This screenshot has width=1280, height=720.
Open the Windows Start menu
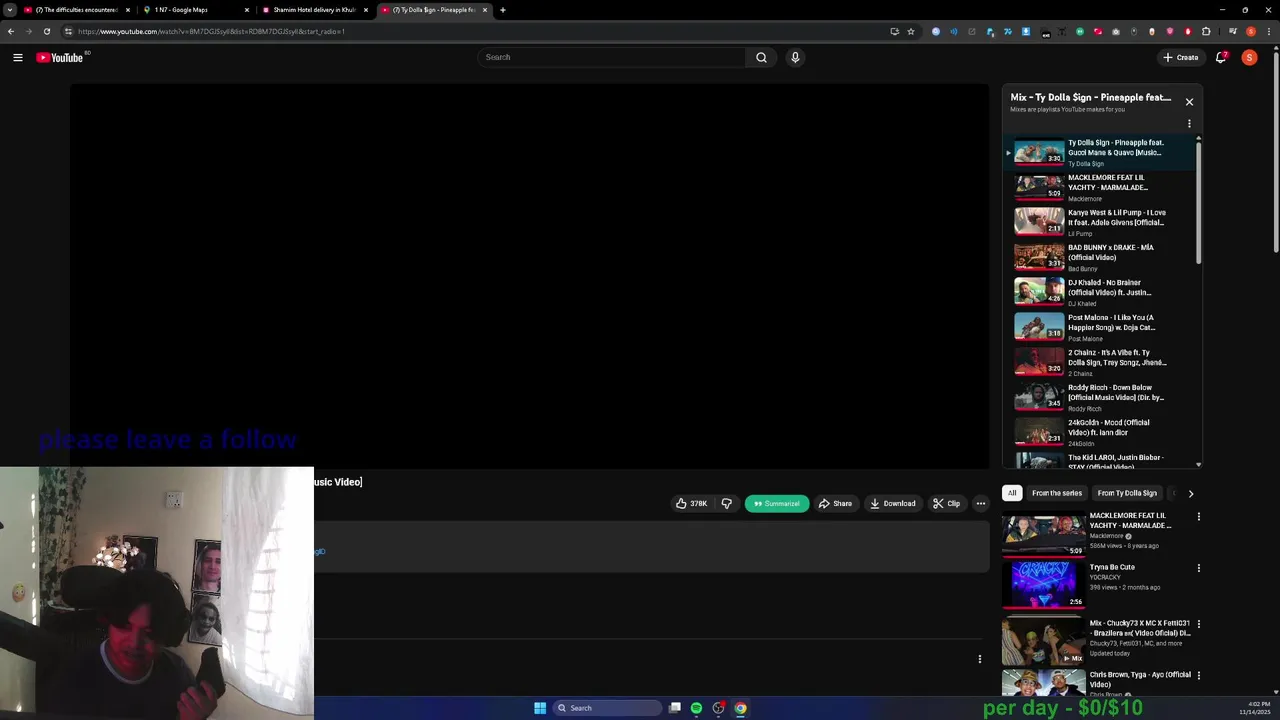540,708
